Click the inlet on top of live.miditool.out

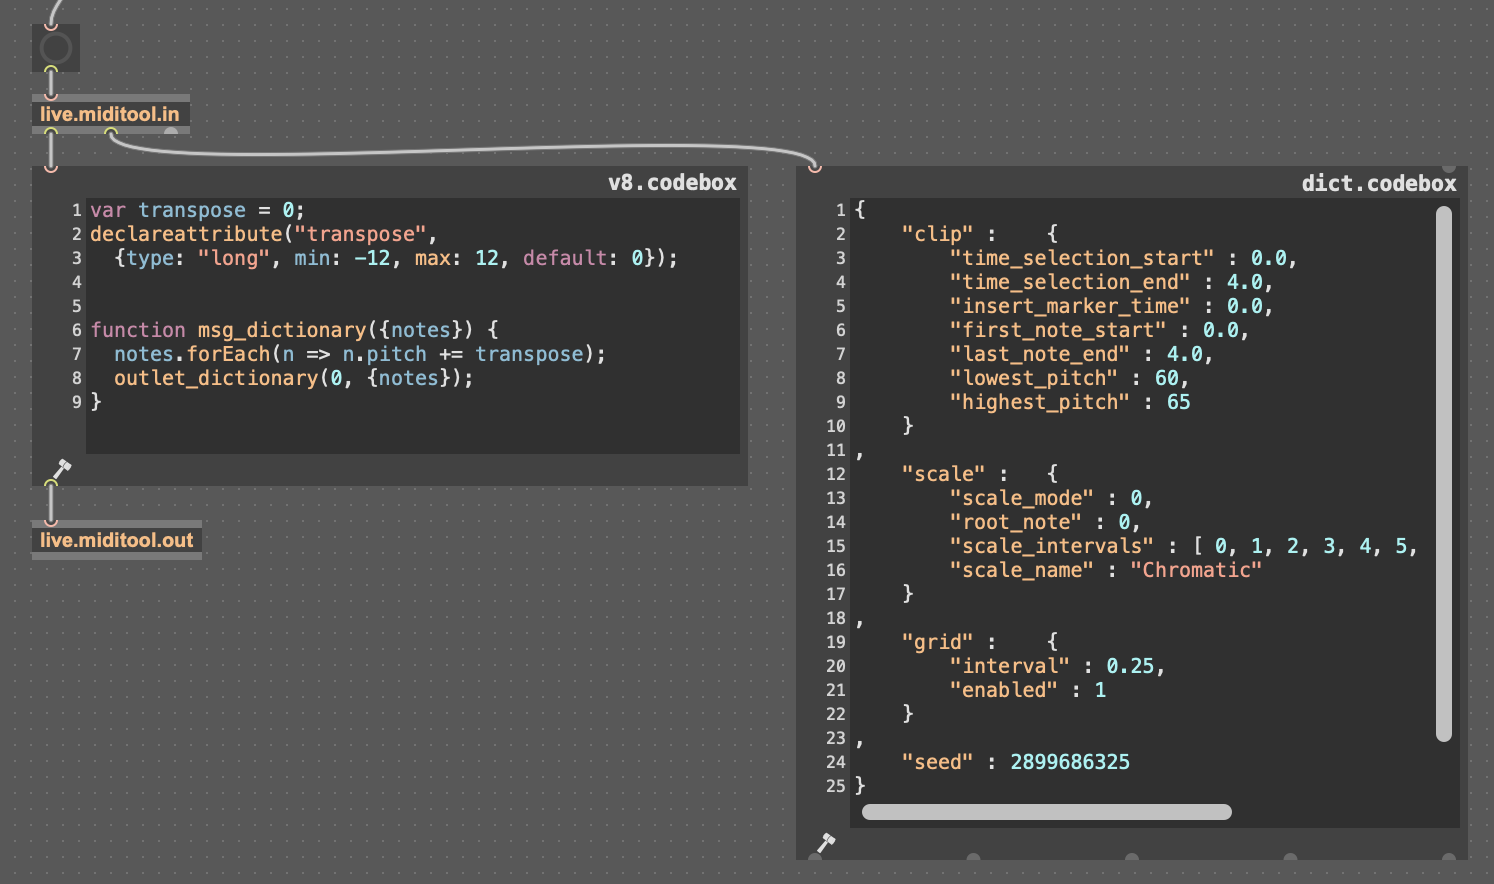pos(51,522)
